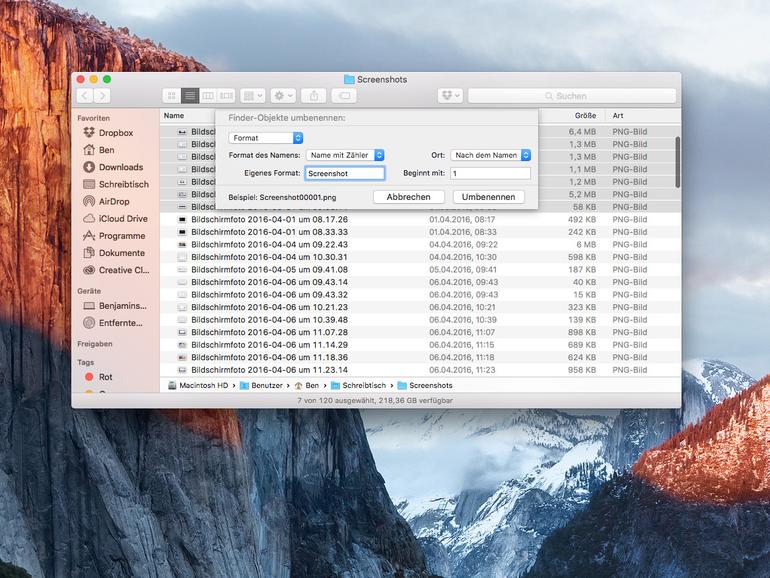Open the gear action menu
Image resolution: width=770 pixels, height=578 pixels.
point(283,96)
